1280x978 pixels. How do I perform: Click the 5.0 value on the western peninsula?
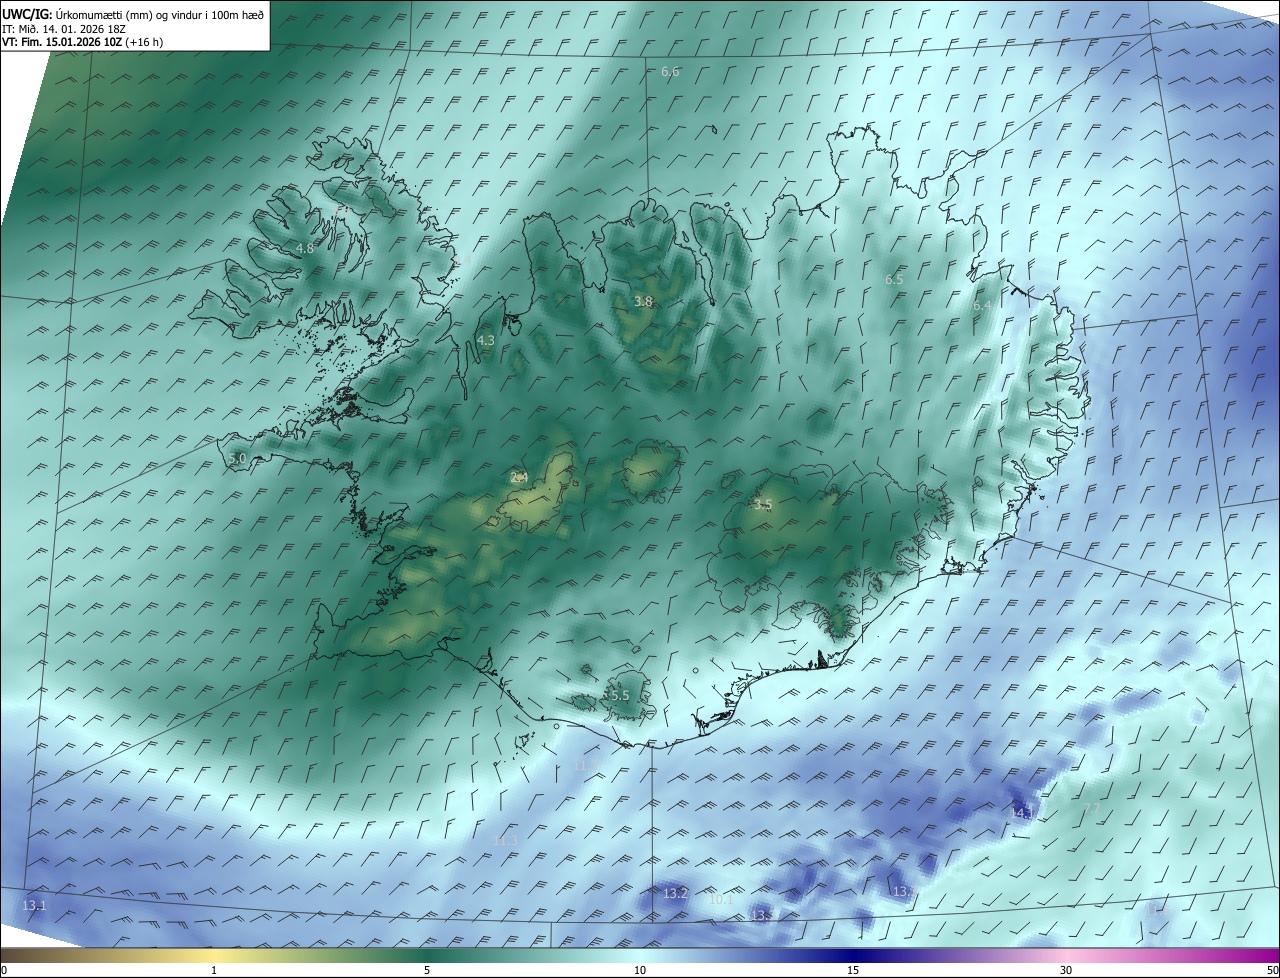(237, 458)
